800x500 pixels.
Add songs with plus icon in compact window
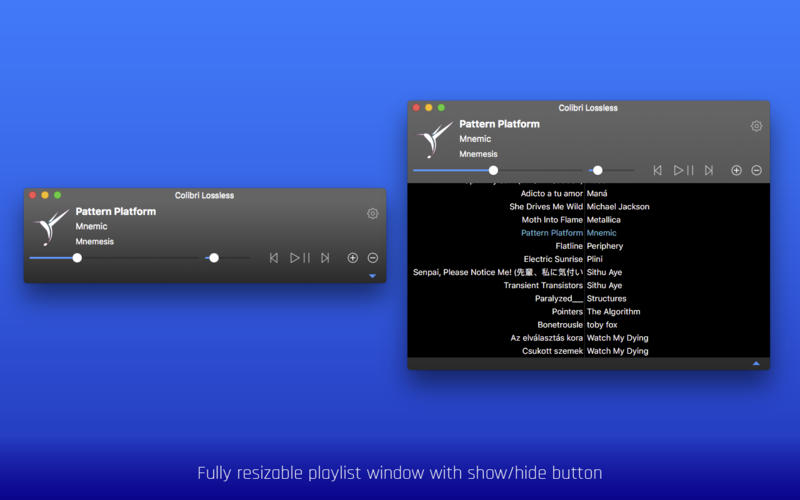pos(353,258)
